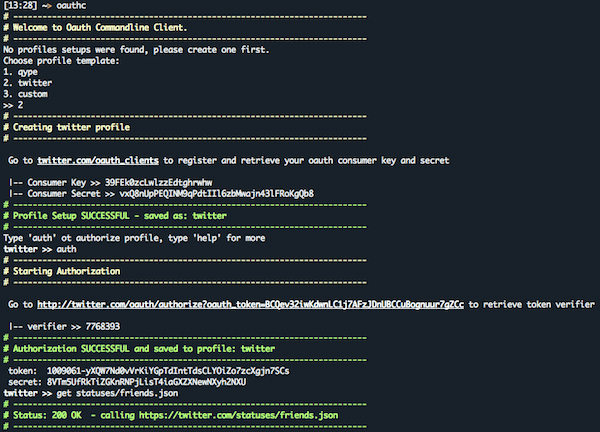600x432 pixels.
Task: Click the secret value starting 8VTm5
Action: pyautogui.click(x=147, y=382)
